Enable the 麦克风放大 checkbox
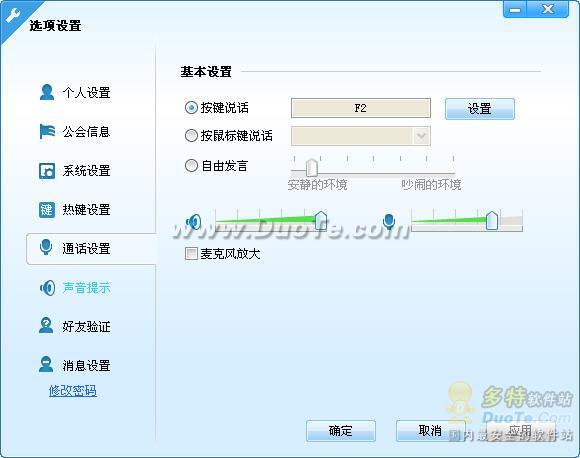The image size is (580, 458). (x=191, y=254)
